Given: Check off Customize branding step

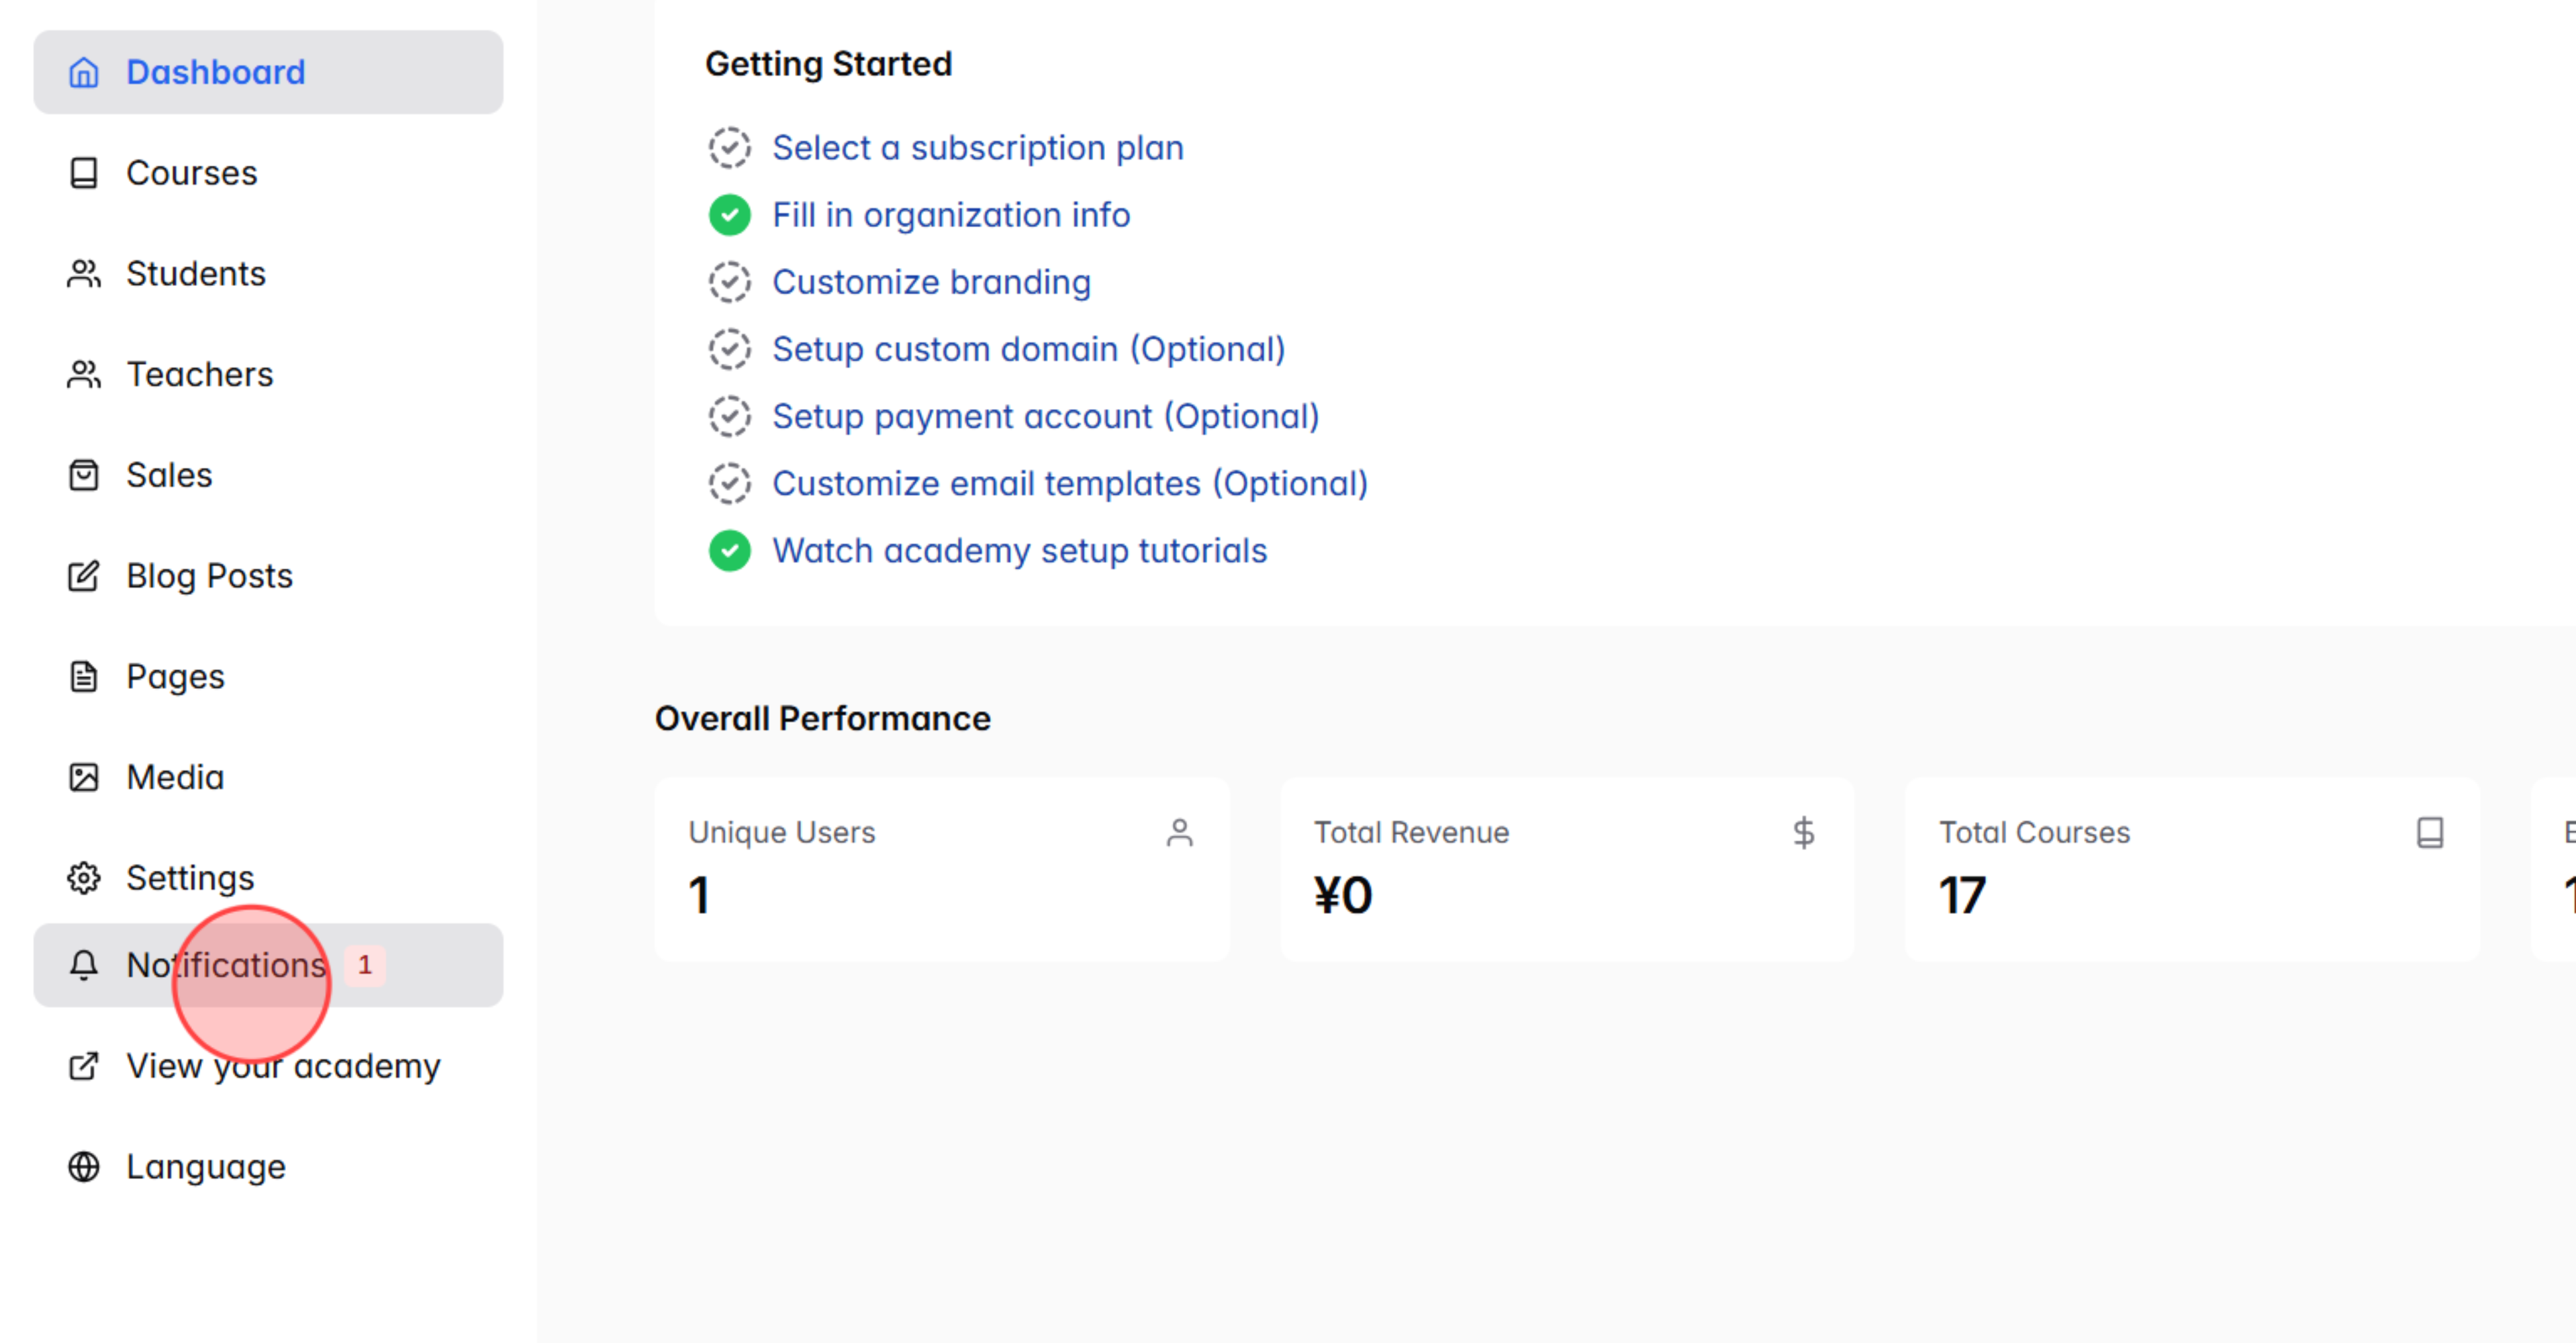Looking at the screenshot, I should 730,282.
